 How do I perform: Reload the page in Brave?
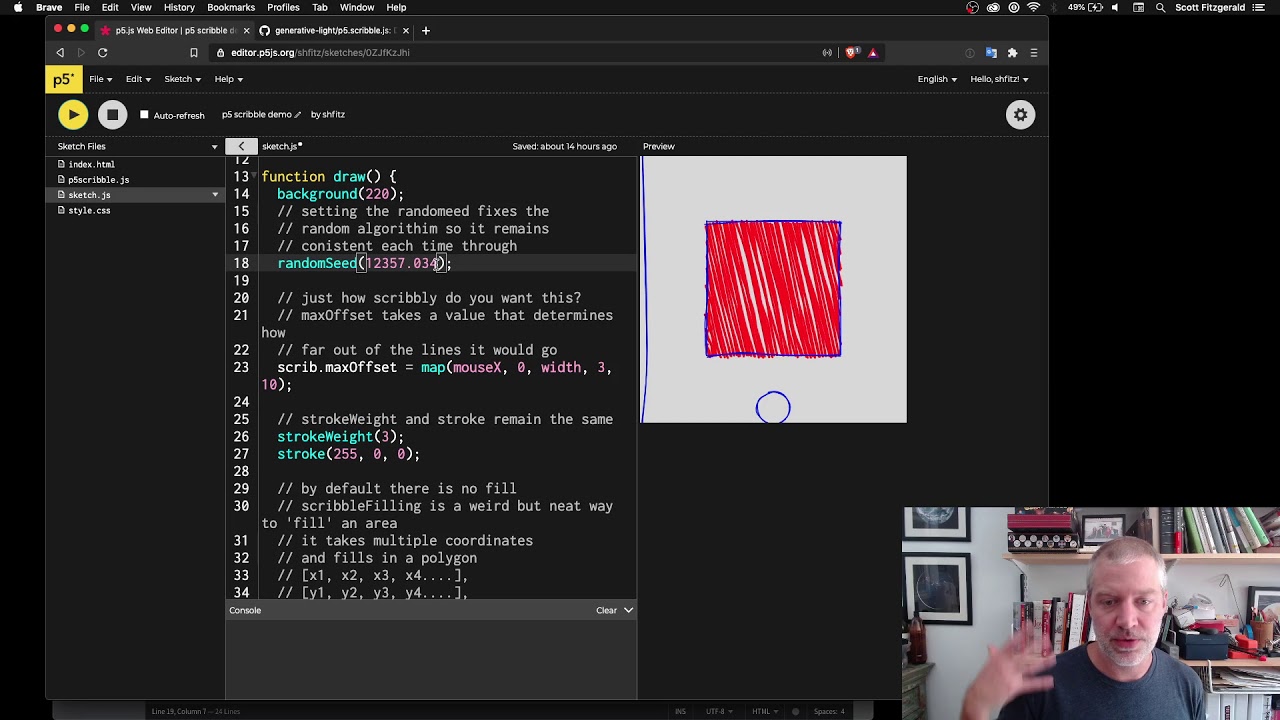[102, 53]
